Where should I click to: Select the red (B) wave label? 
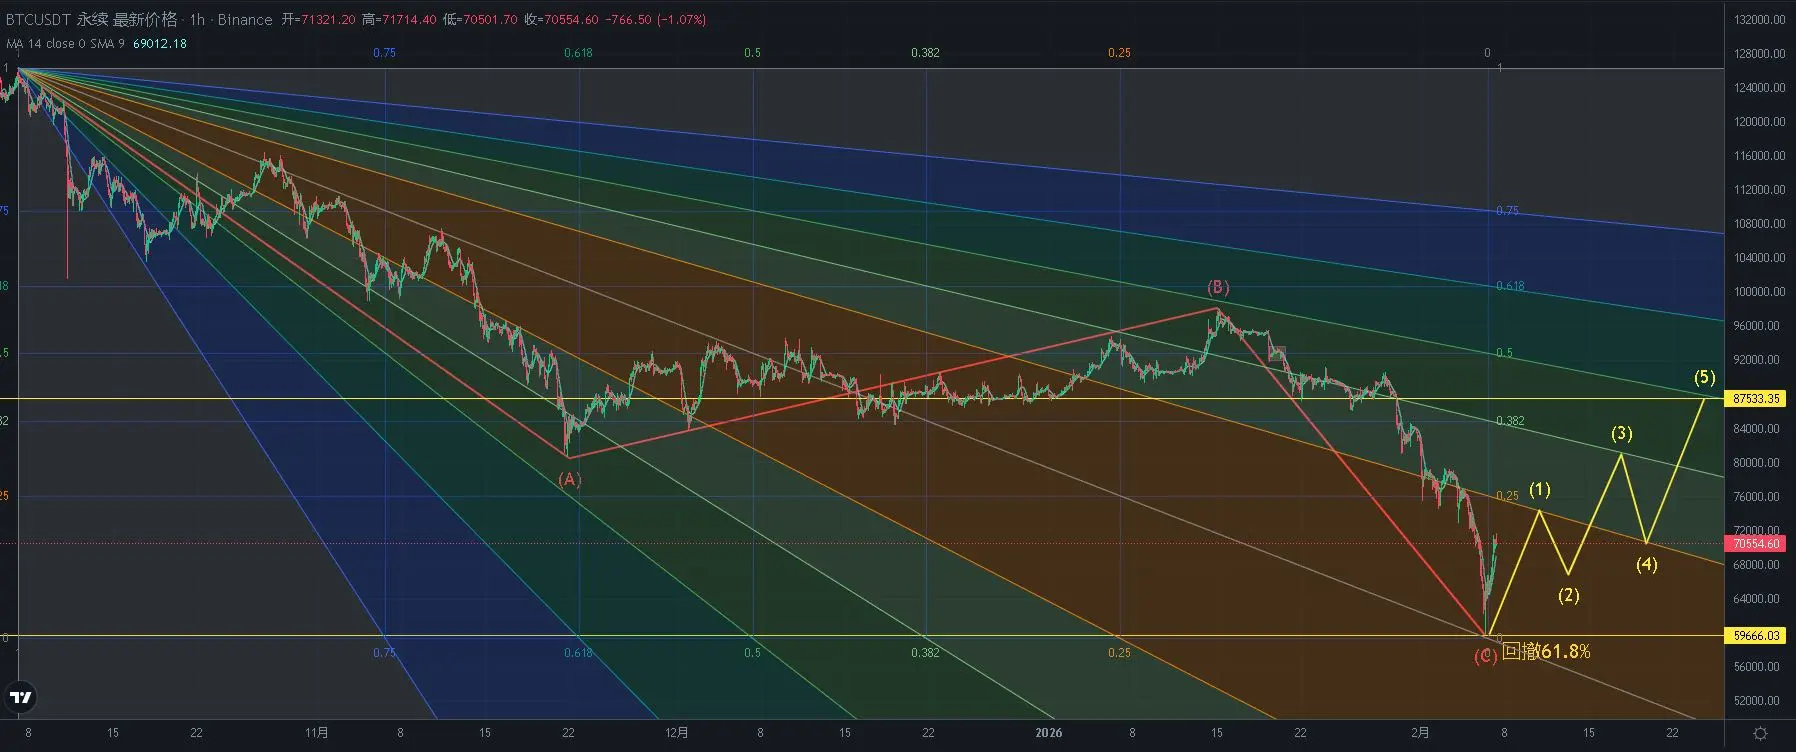pyautogui.click(x=1217, y=288)
